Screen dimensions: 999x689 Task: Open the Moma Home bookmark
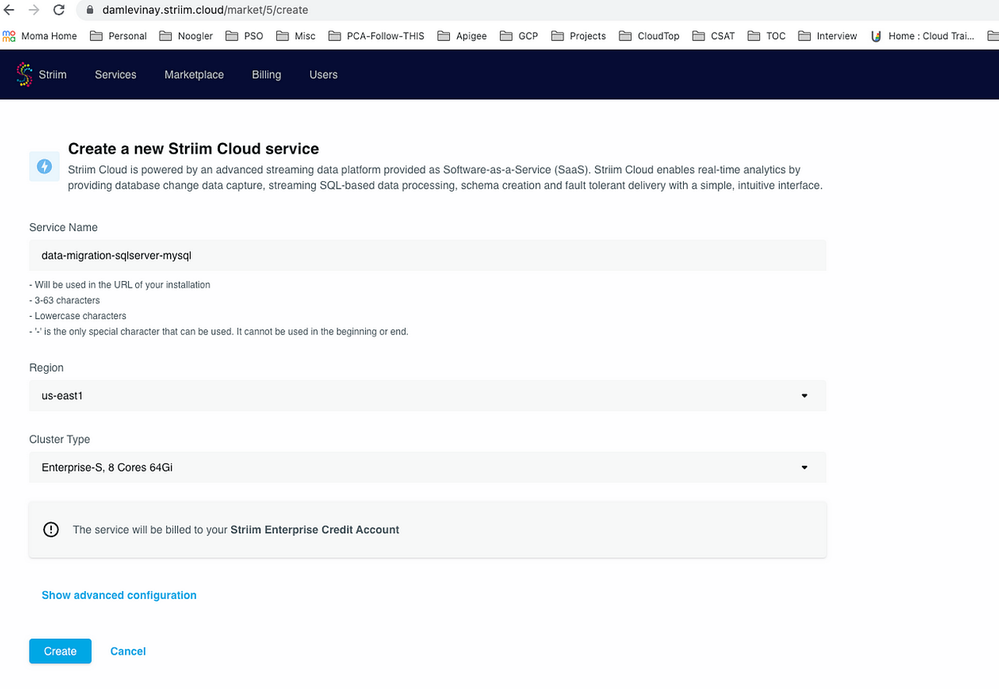coord(40,36)
